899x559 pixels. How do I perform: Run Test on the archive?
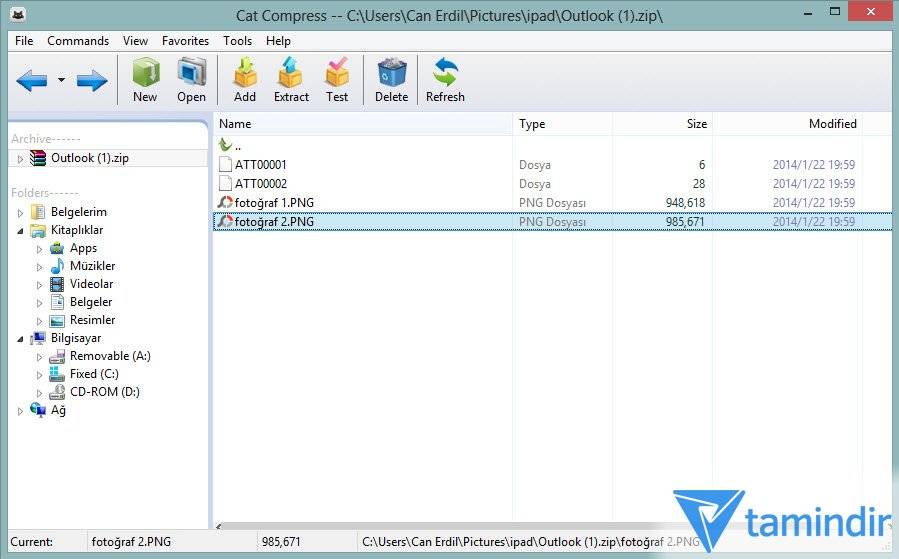pyautogui.click(x=337, y=80)
